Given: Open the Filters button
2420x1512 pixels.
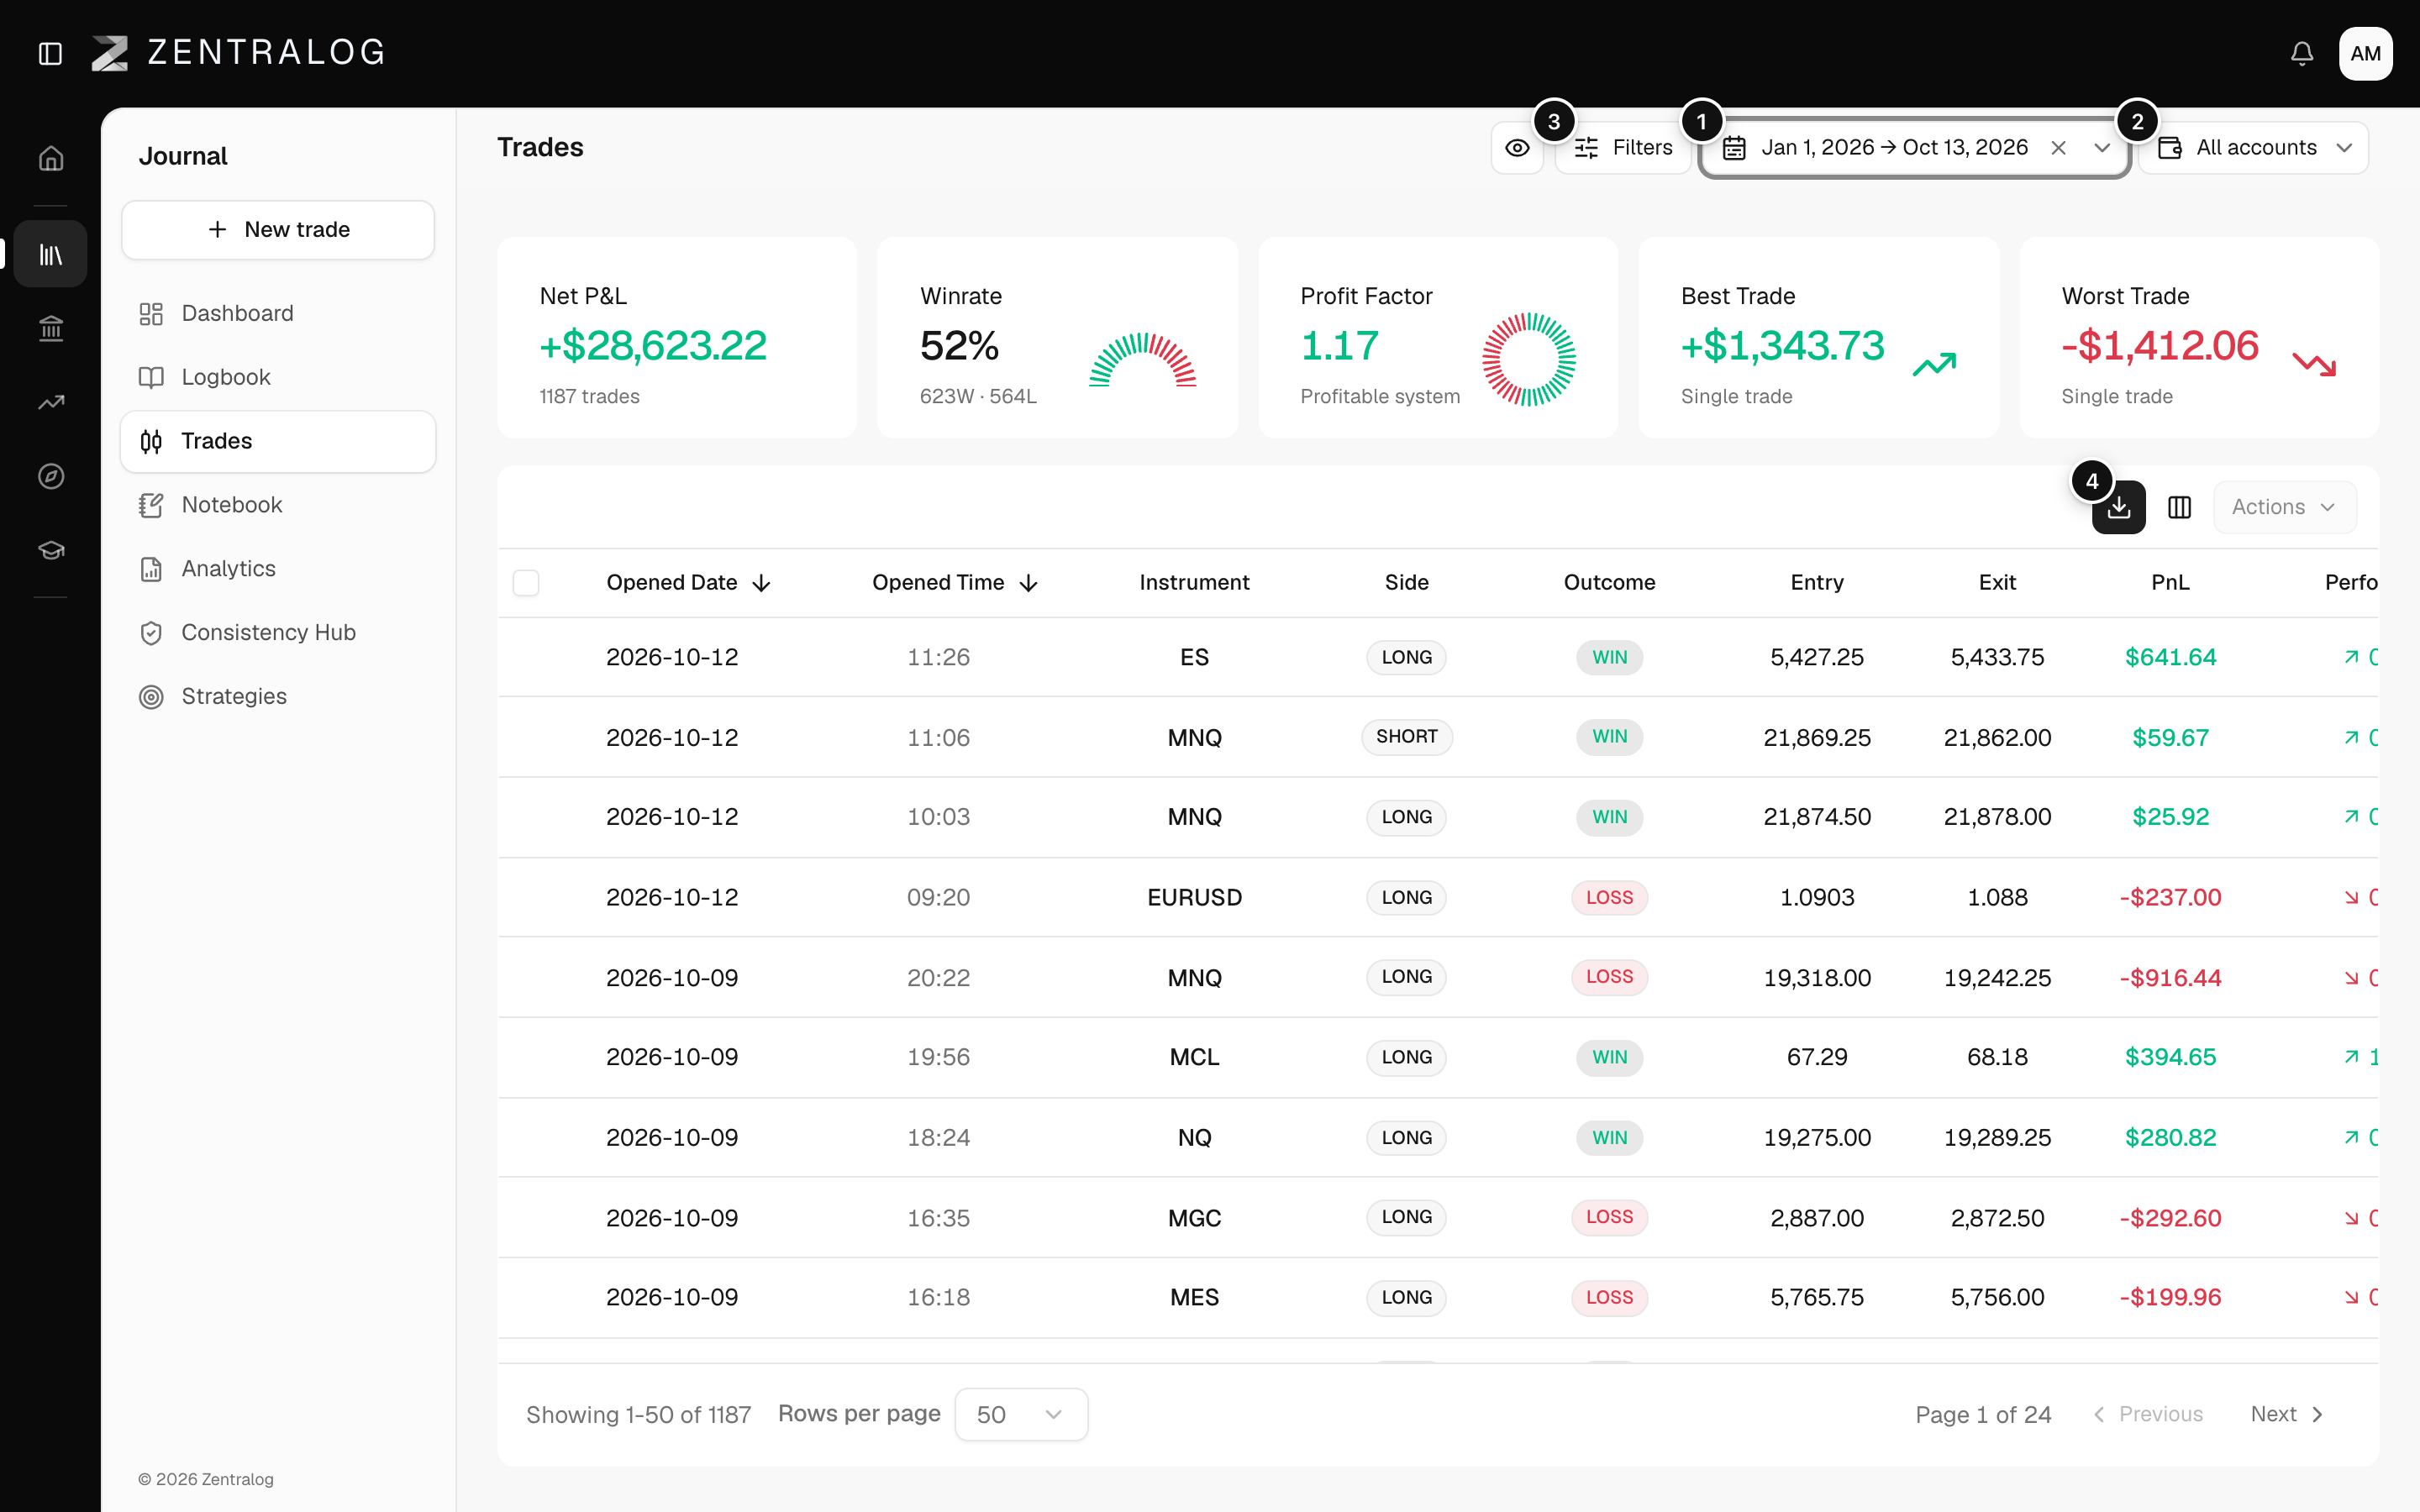Looking at the screenshot, I should (x=1622, y=148).
